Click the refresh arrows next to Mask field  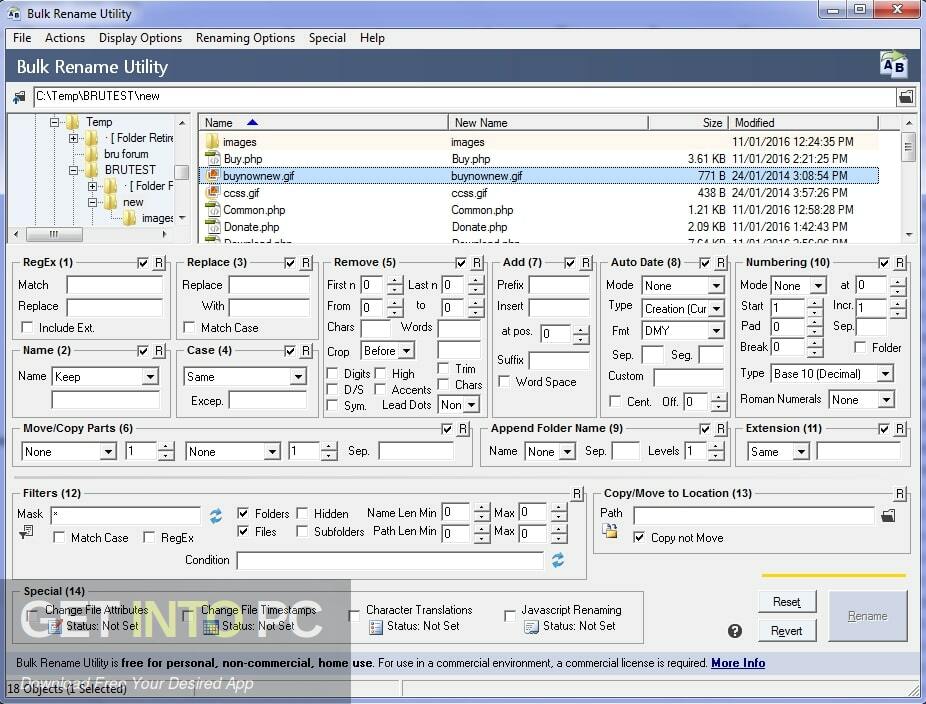pyautogui.click(x=216, y=516)
